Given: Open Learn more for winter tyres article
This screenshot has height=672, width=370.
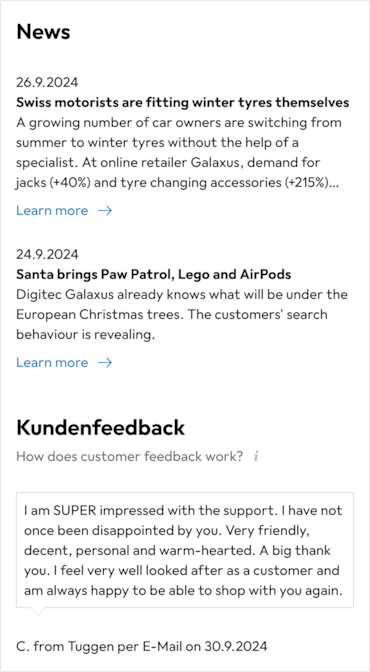Looking at the screenshot, I should pos(52,210).
